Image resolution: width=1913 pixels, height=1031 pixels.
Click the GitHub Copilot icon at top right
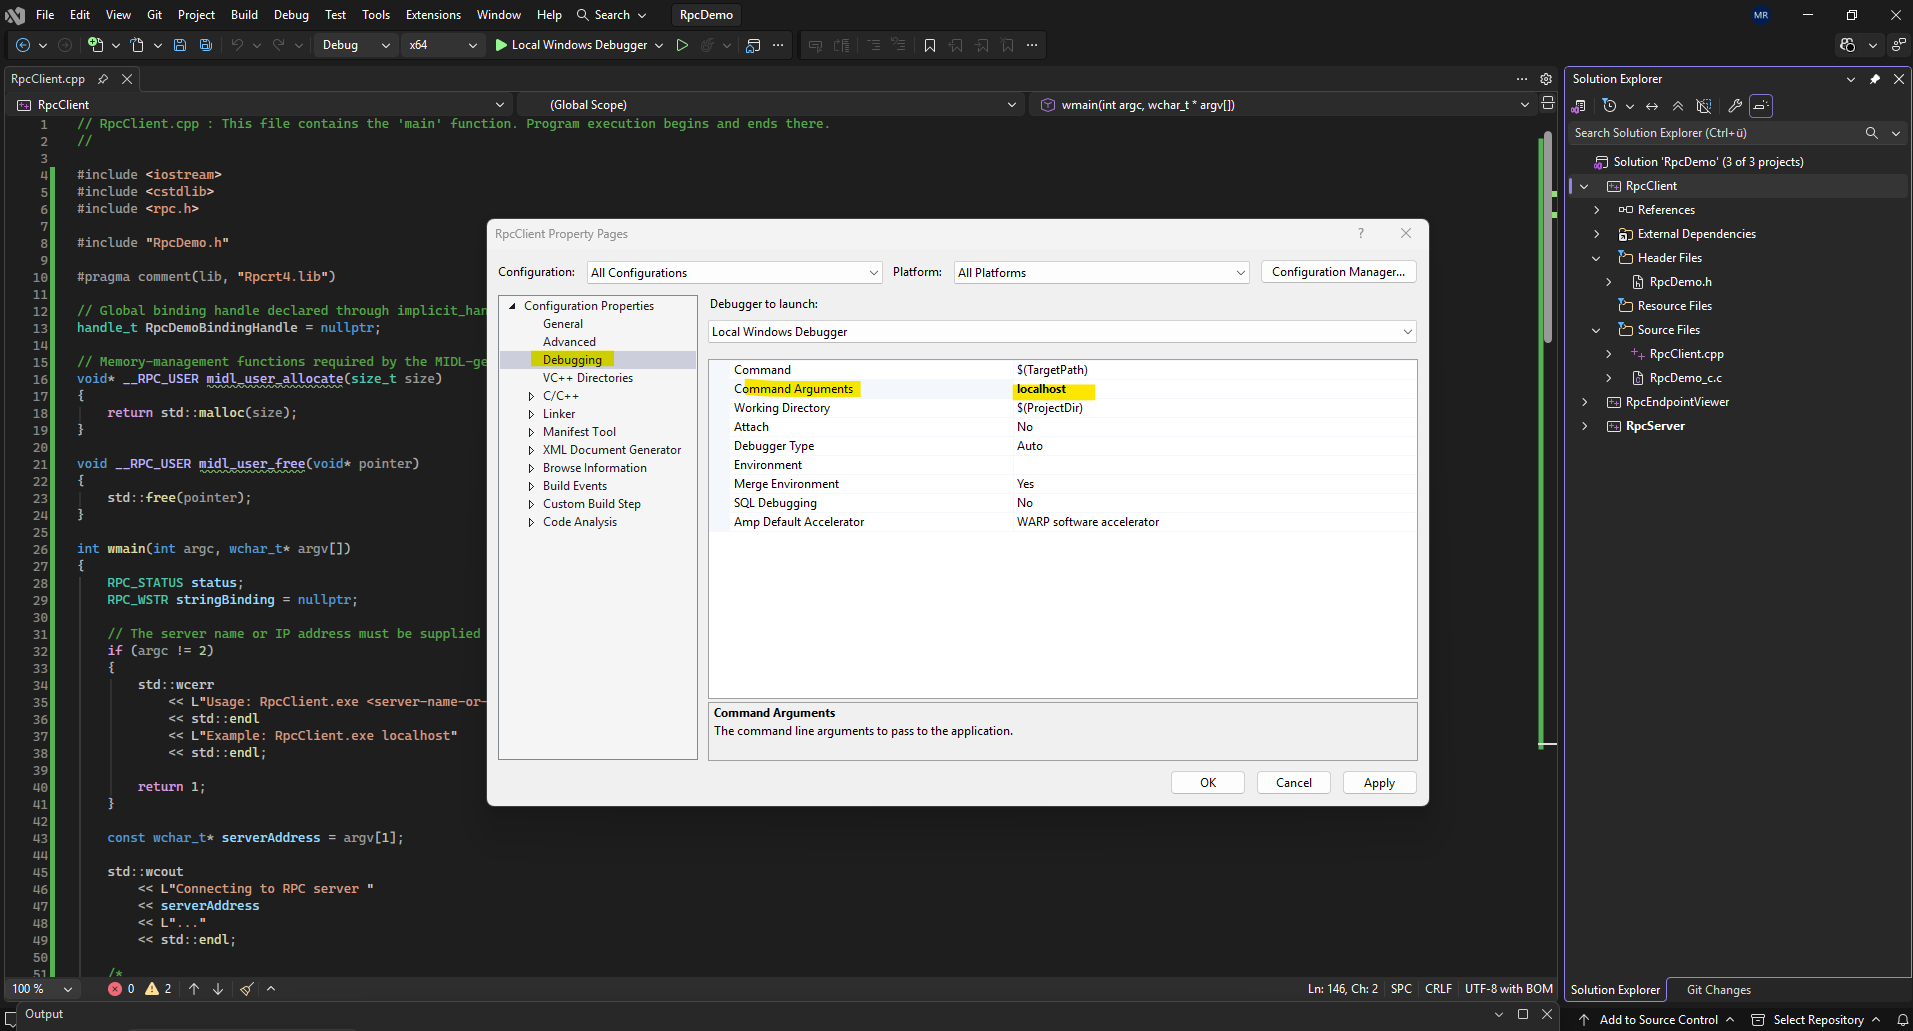click(x=1847, y=45)
